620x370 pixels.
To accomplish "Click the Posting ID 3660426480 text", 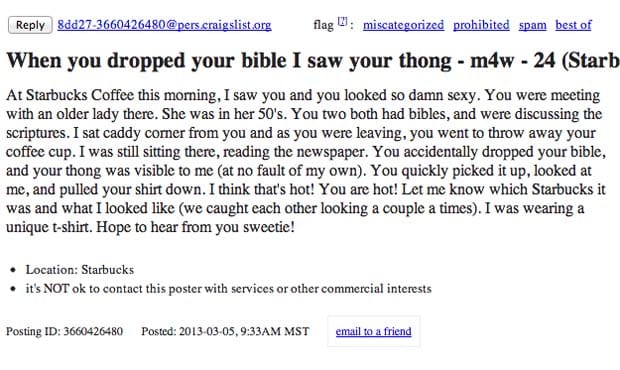I will click(x=64, y=331).
